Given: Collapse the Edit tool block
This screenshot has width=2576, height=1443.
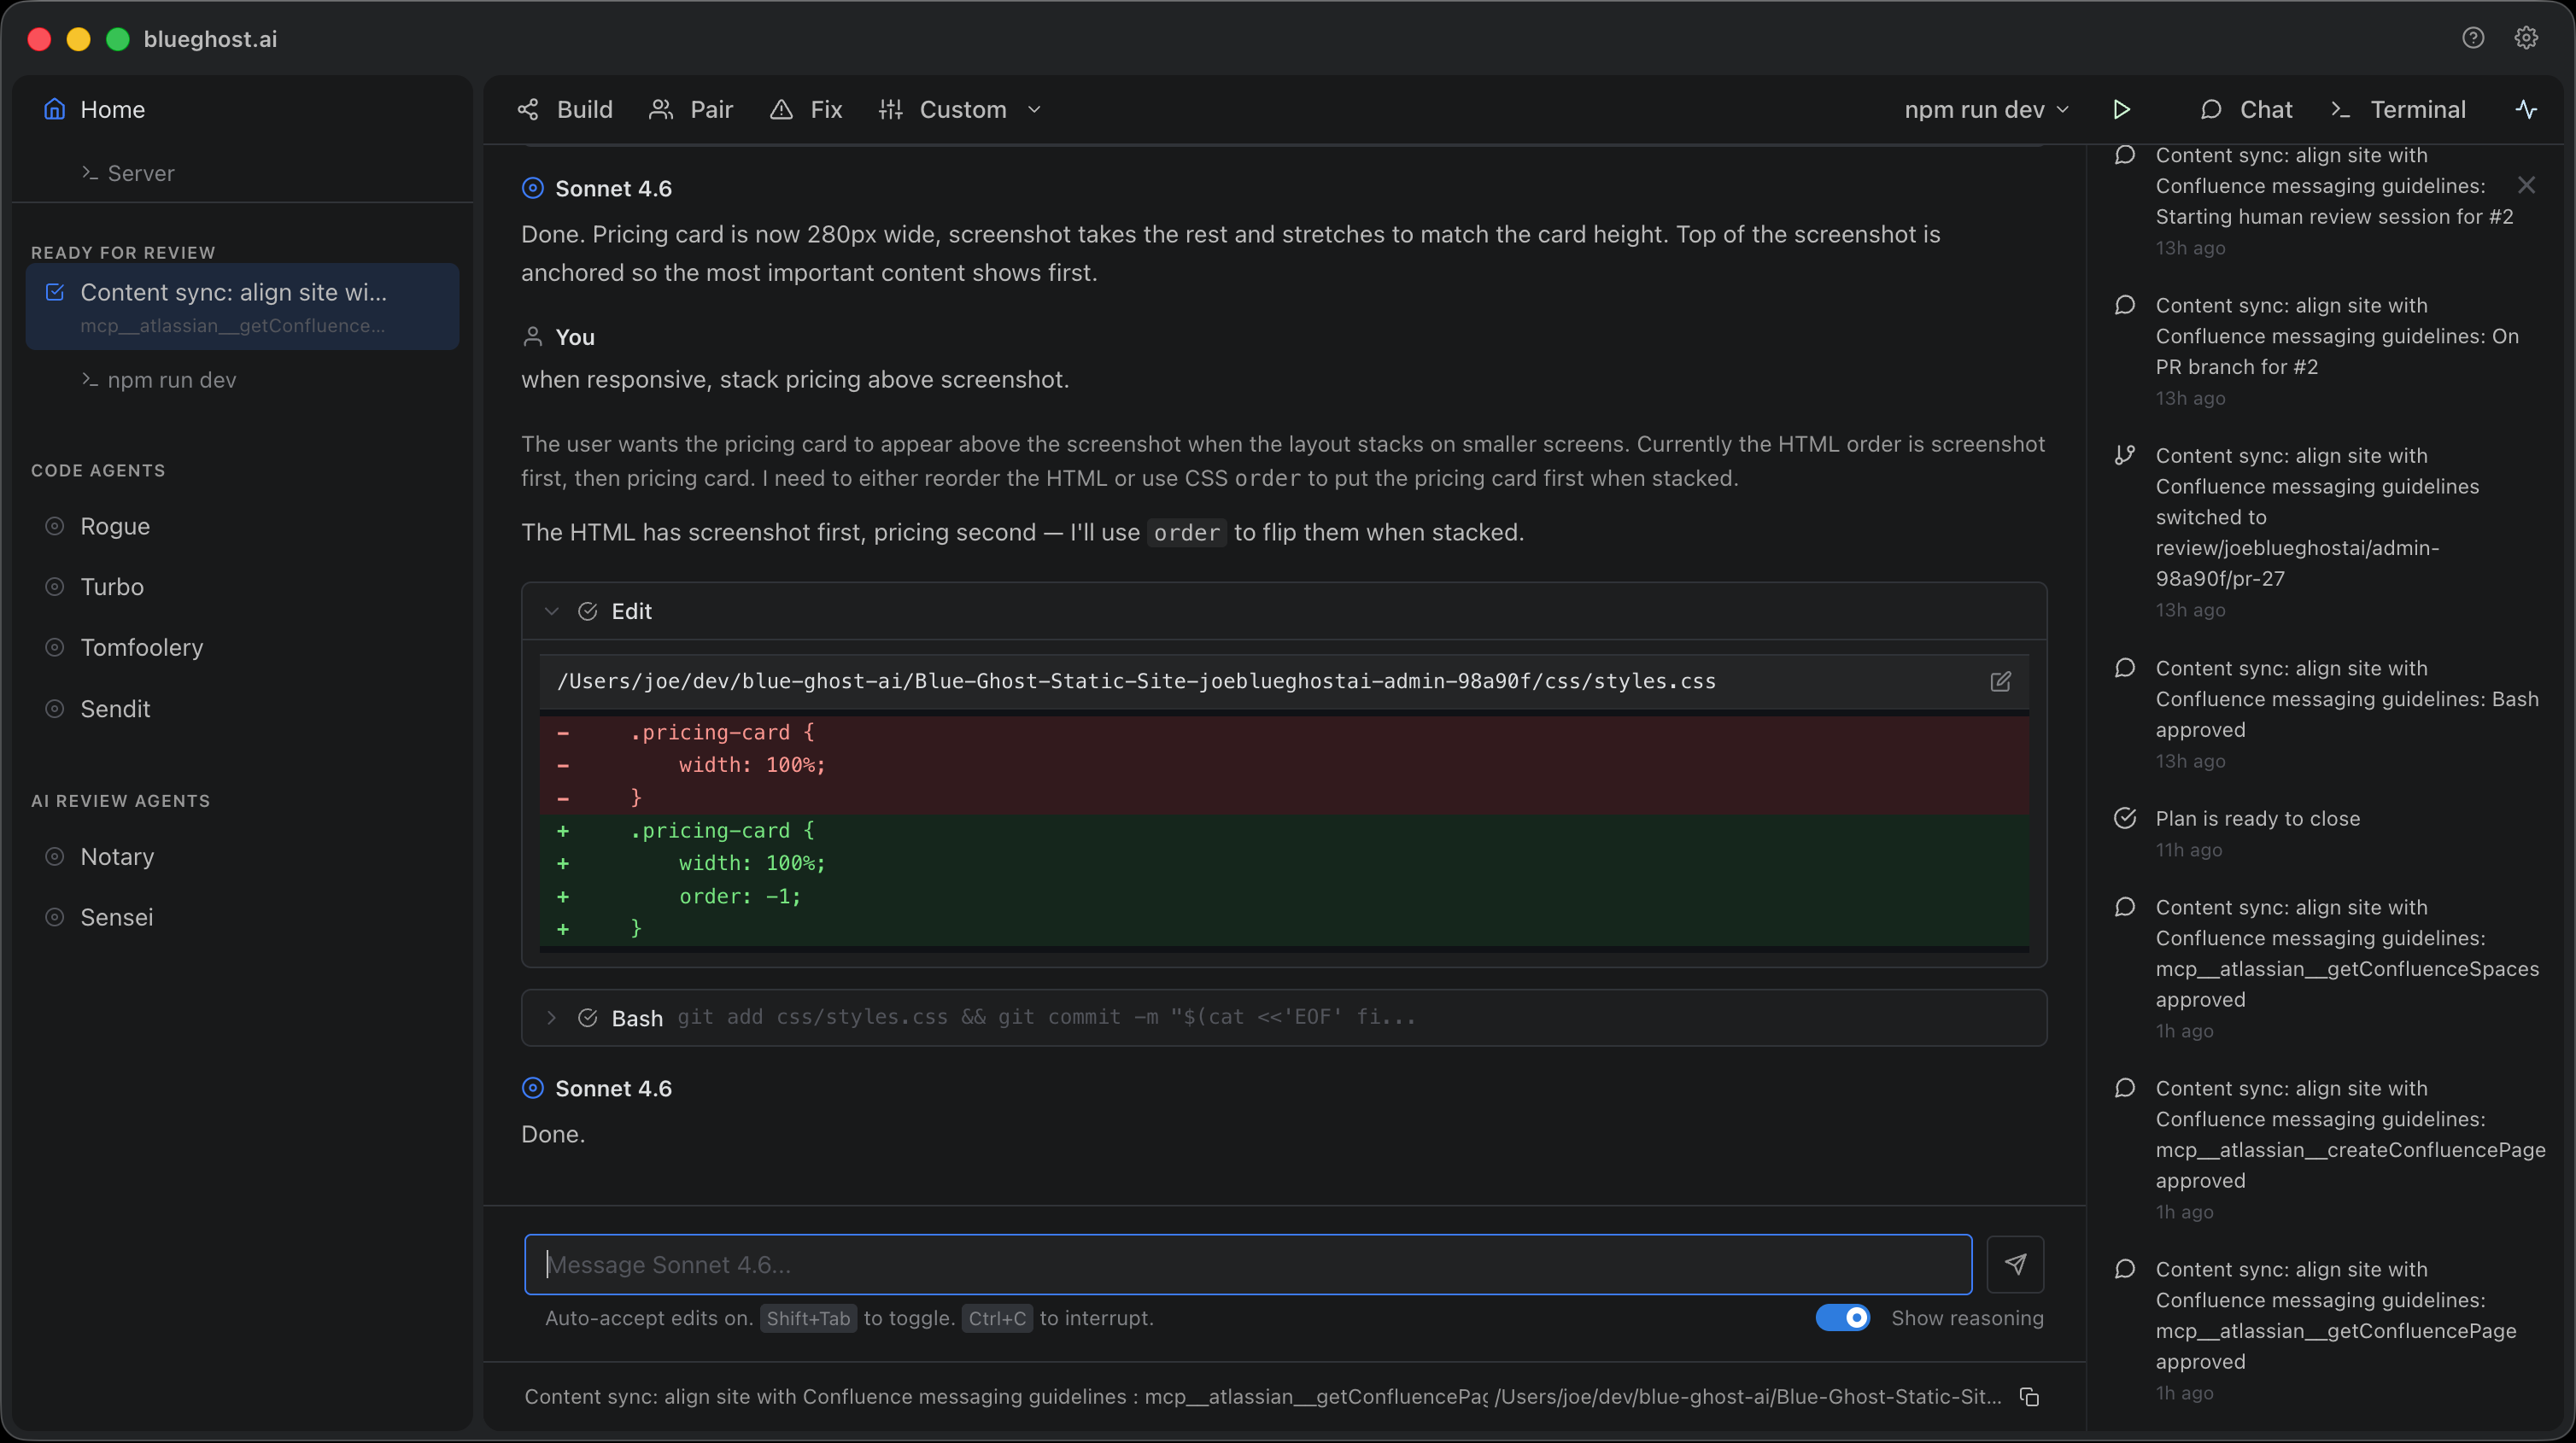Looking at the screenshot, I should pos(551,611).
